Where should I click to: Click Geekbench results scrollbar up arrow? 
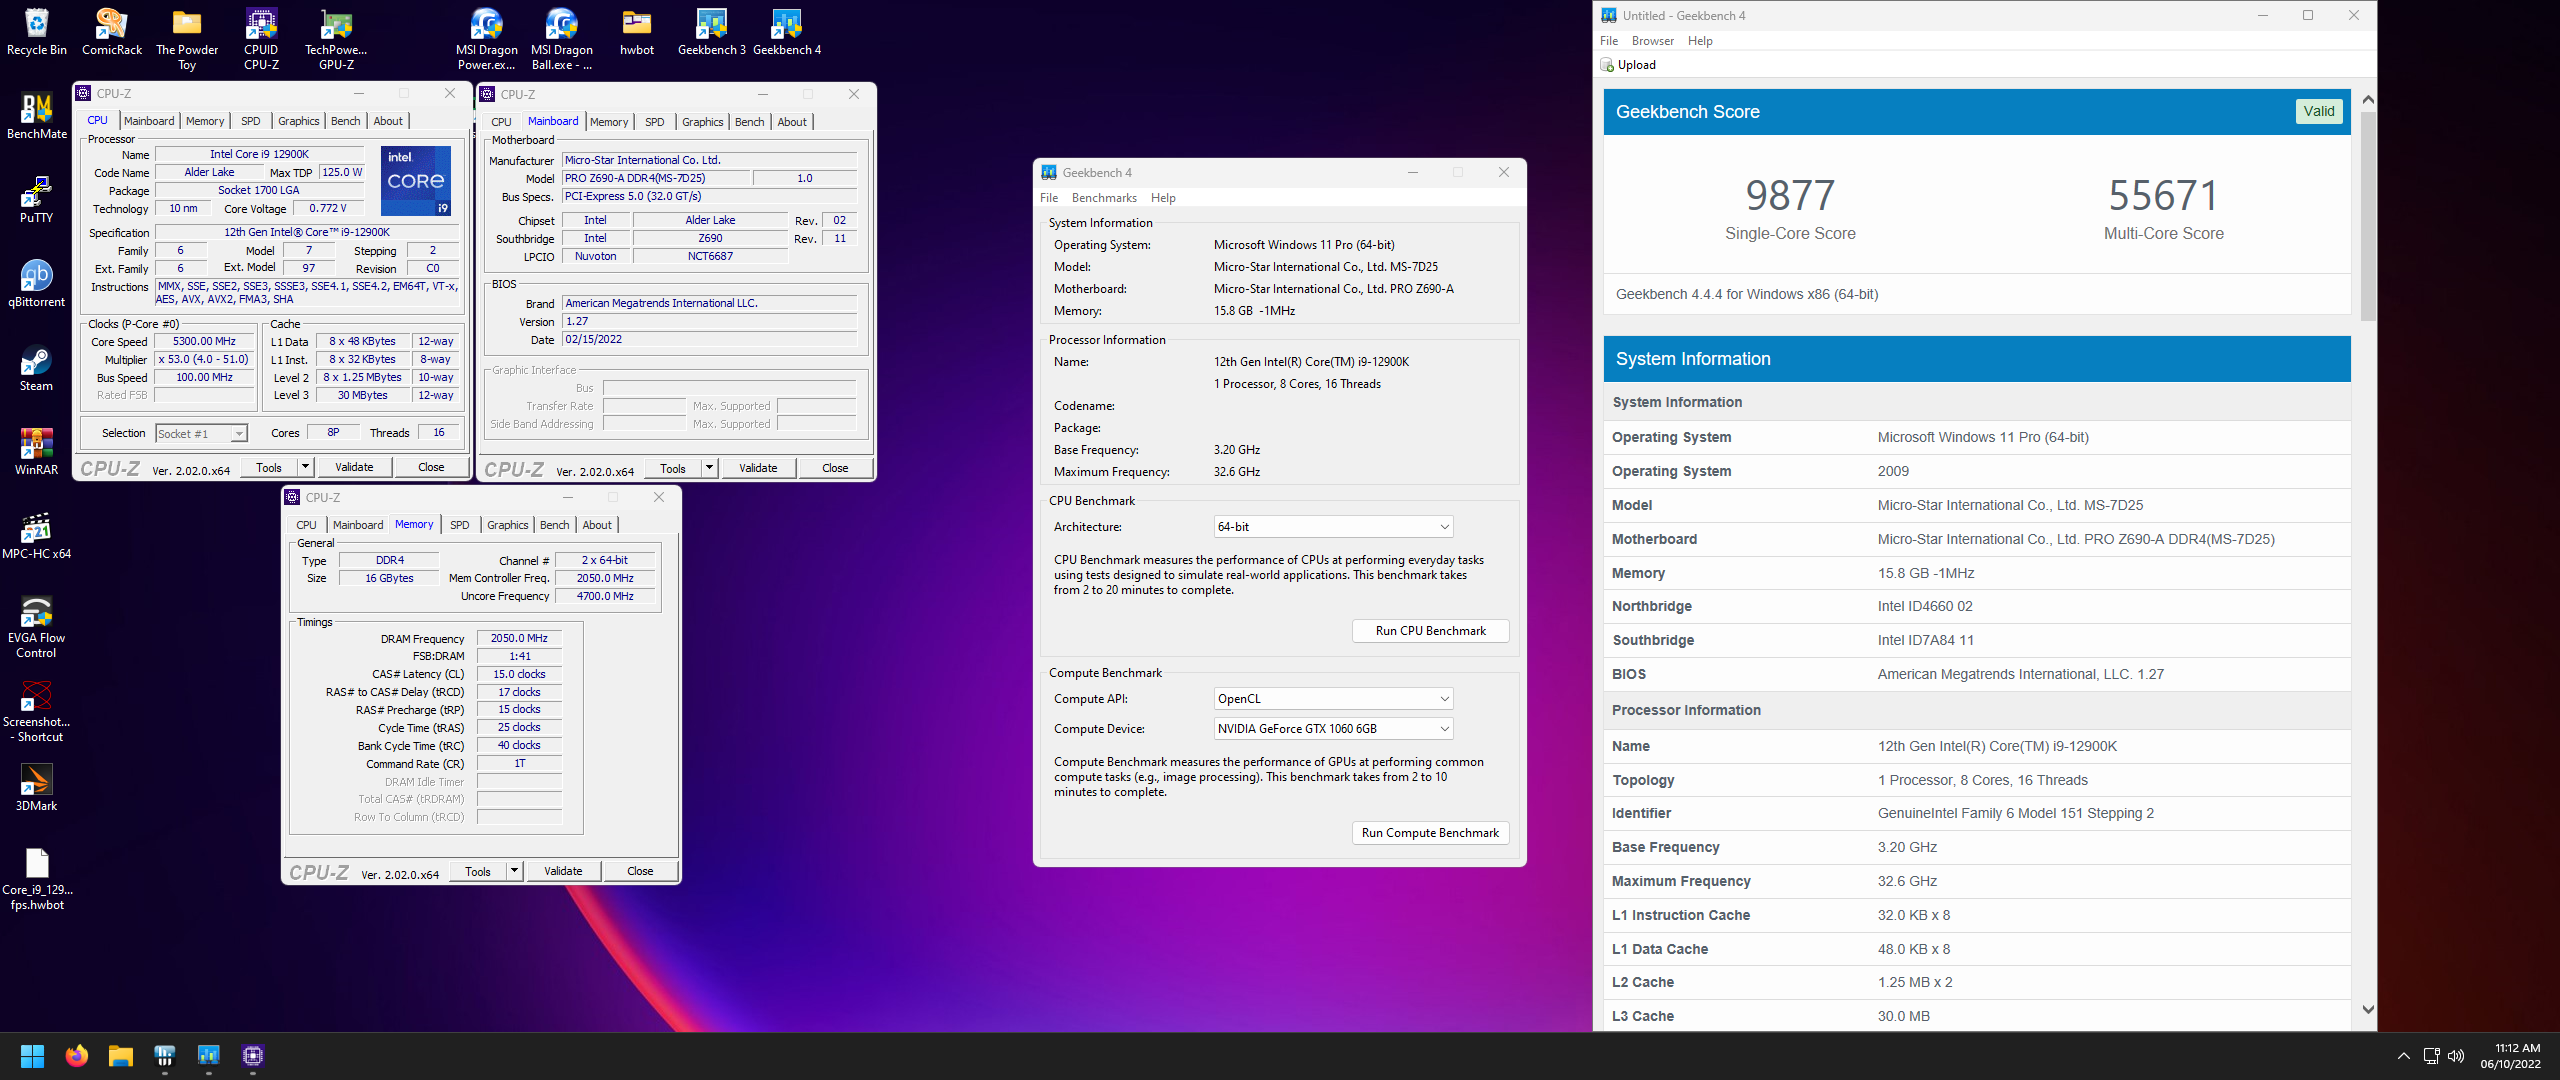(2367, 100)
